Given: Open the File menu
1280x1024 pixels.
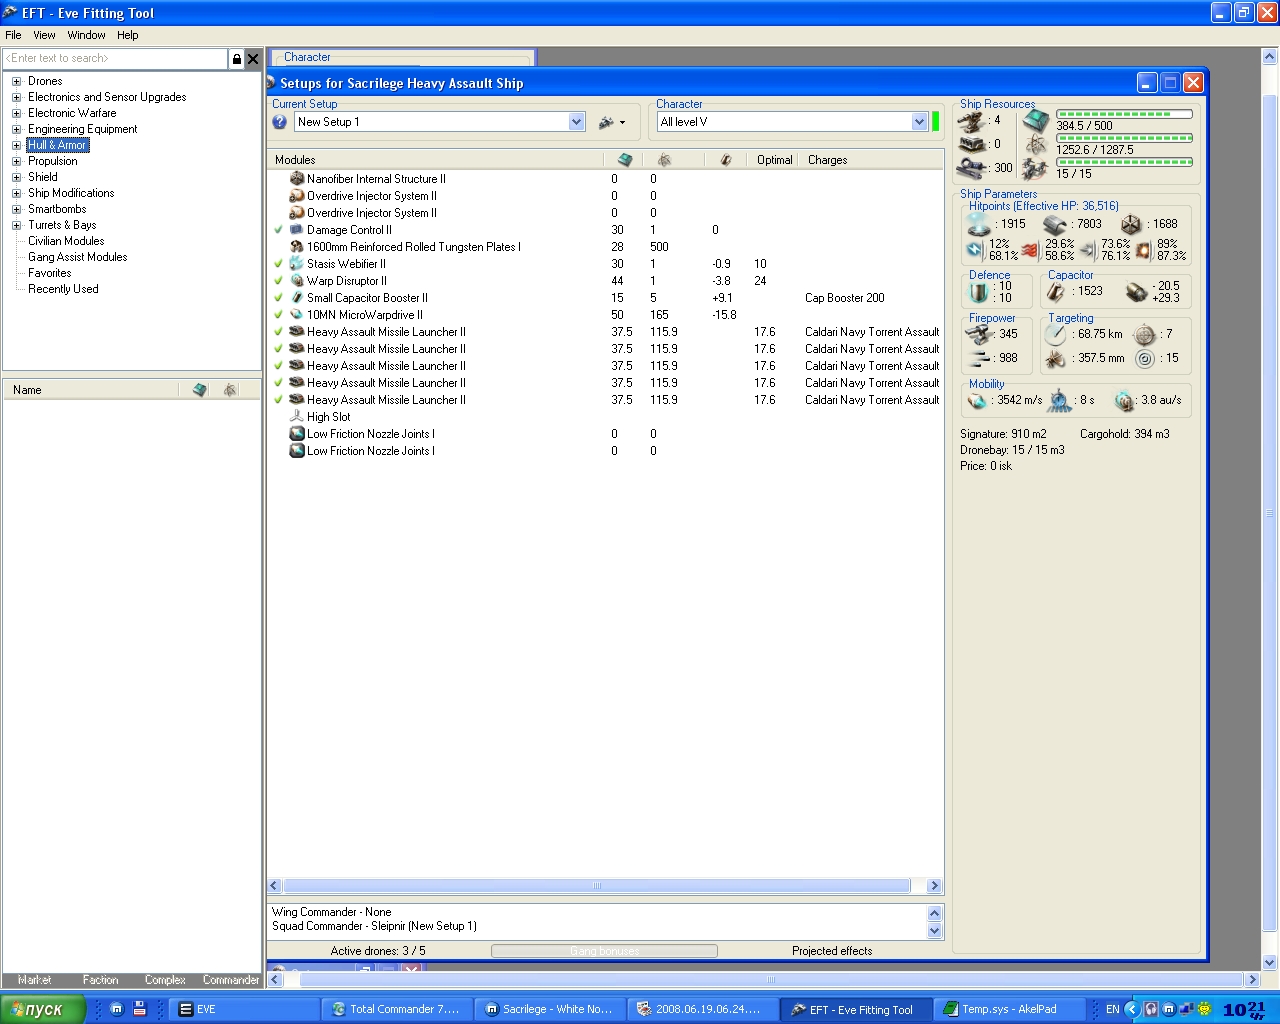Looking at the screenshot, I should pos(13,35).
